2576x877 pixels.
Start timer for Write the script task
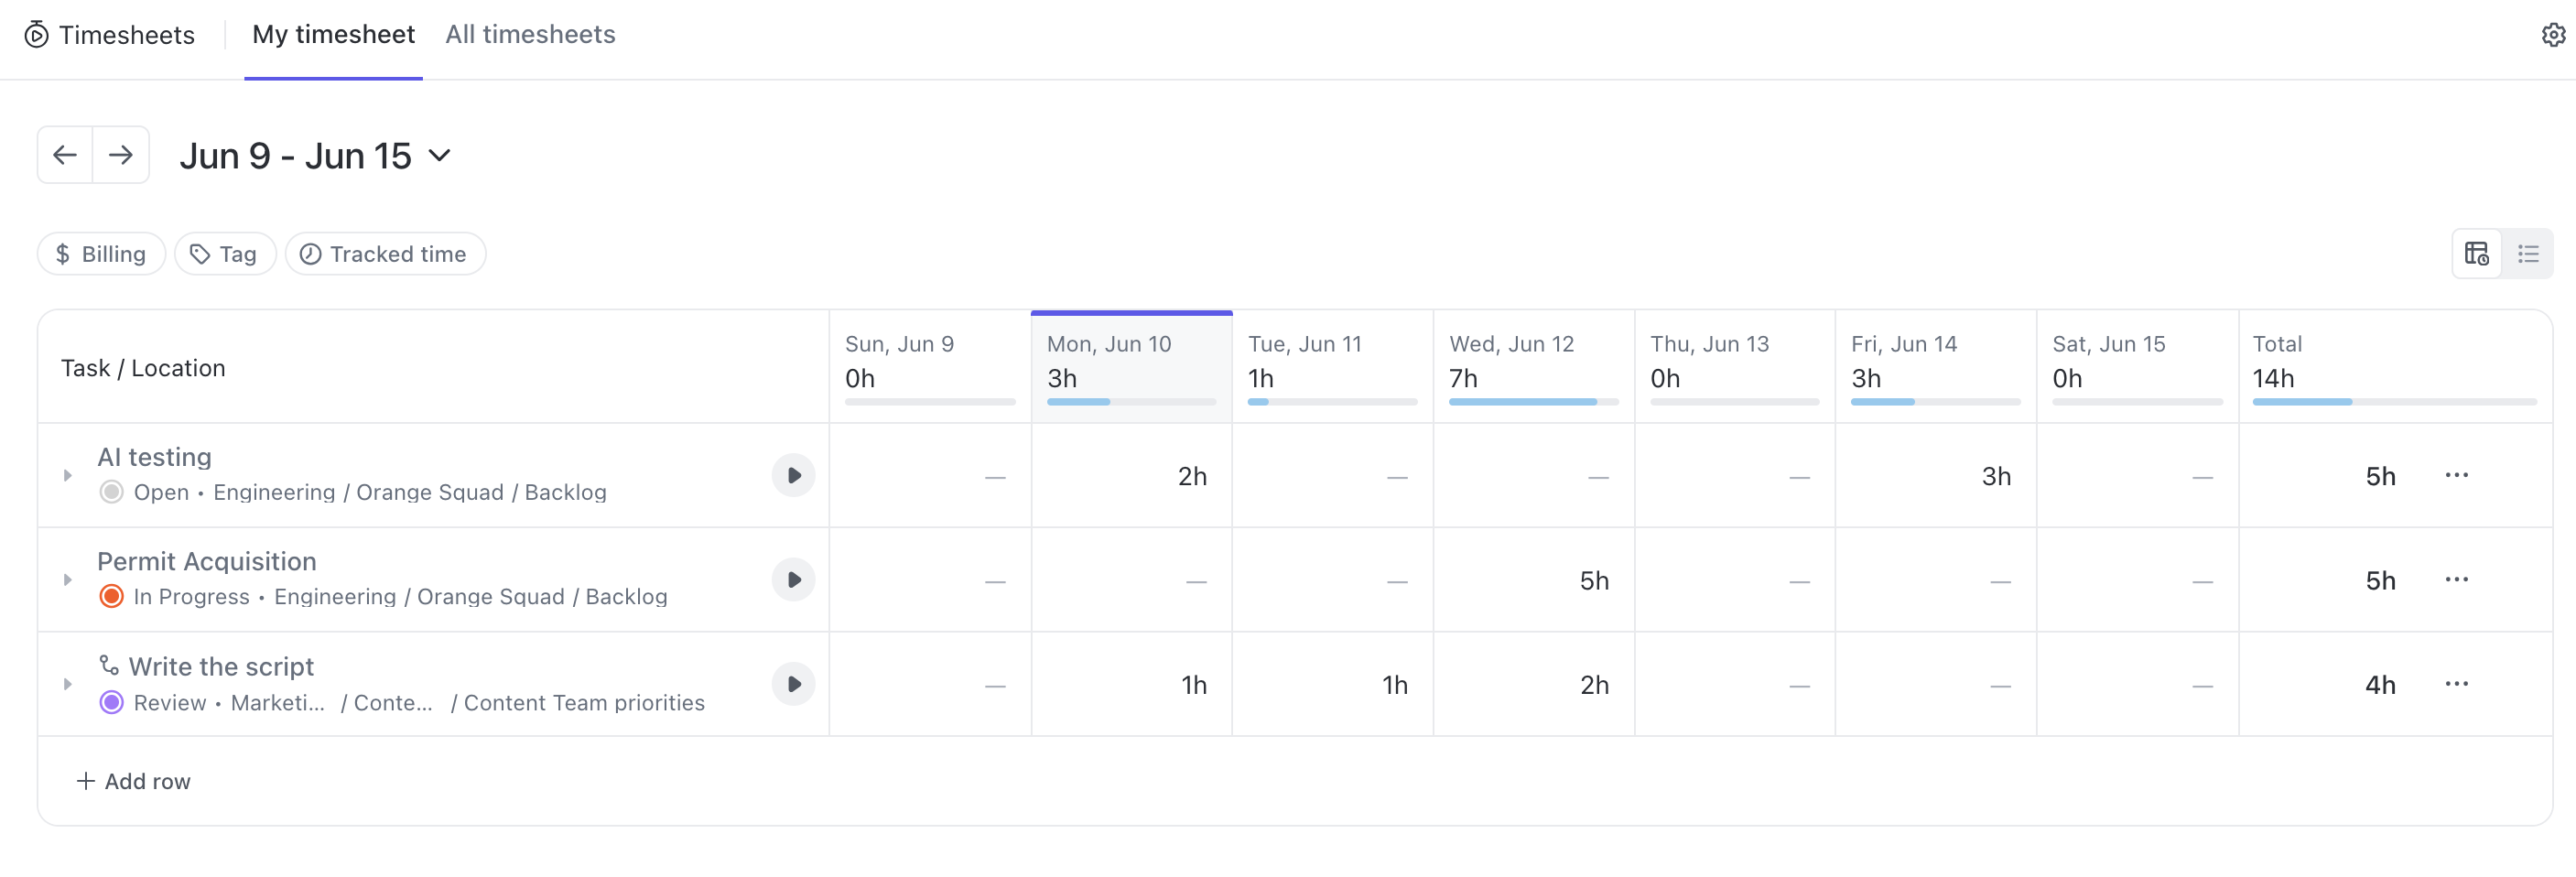tap(793, 685)
